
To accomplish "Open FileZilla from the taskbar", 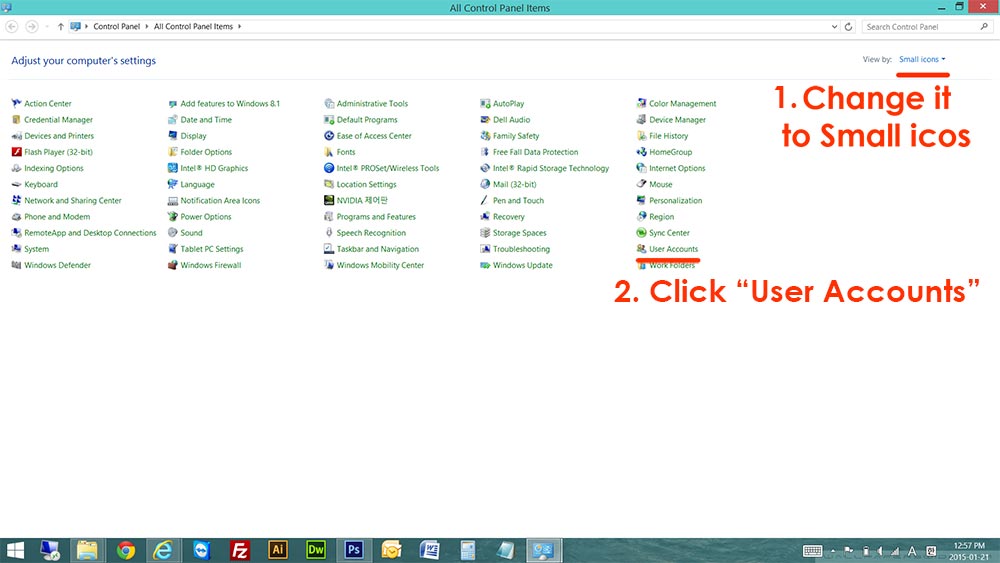I will 240,550.
